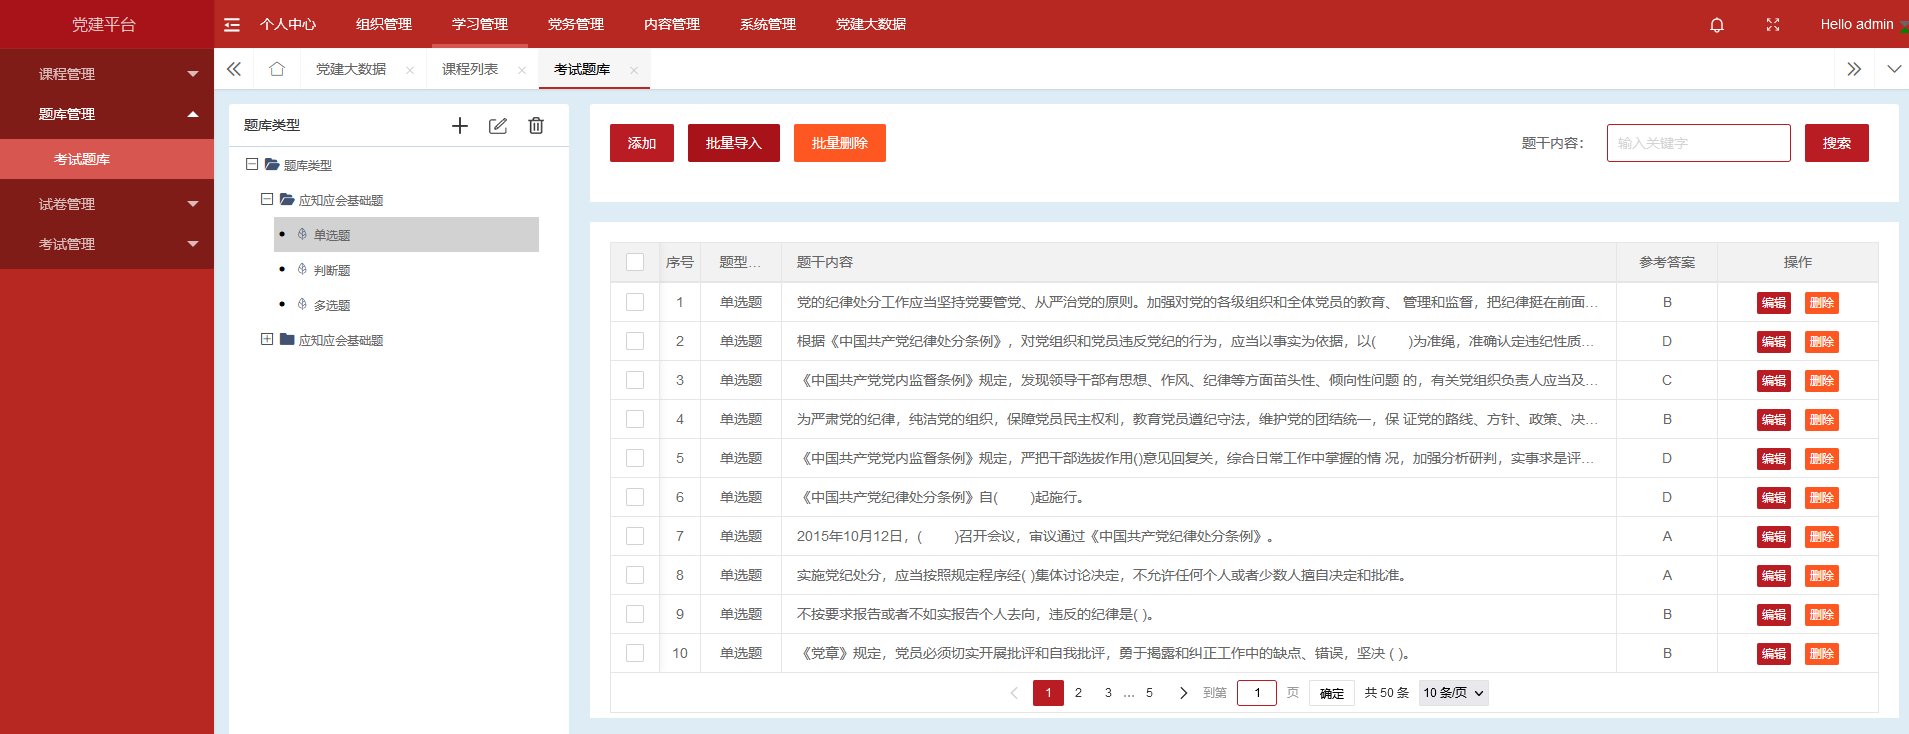Viewport: 1909px width, 734px height.
Task: Click the 确定 page jump button
Action: click(x=1332, y=693)
